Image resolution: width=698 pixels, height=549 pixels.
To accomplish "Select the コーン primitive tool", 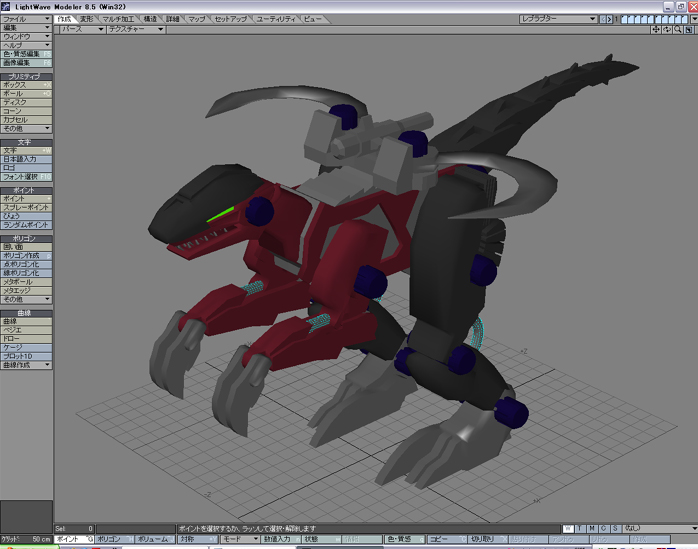I will pos(26,111).
